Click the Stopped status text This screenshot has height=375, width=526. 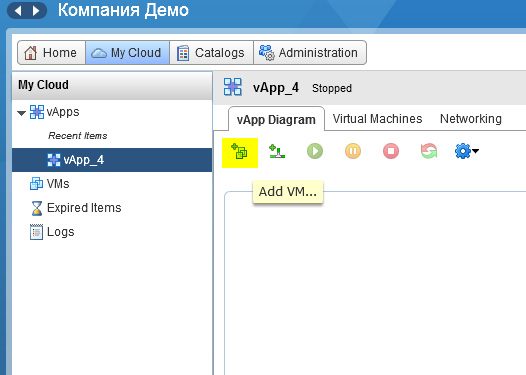coord(332,88)
